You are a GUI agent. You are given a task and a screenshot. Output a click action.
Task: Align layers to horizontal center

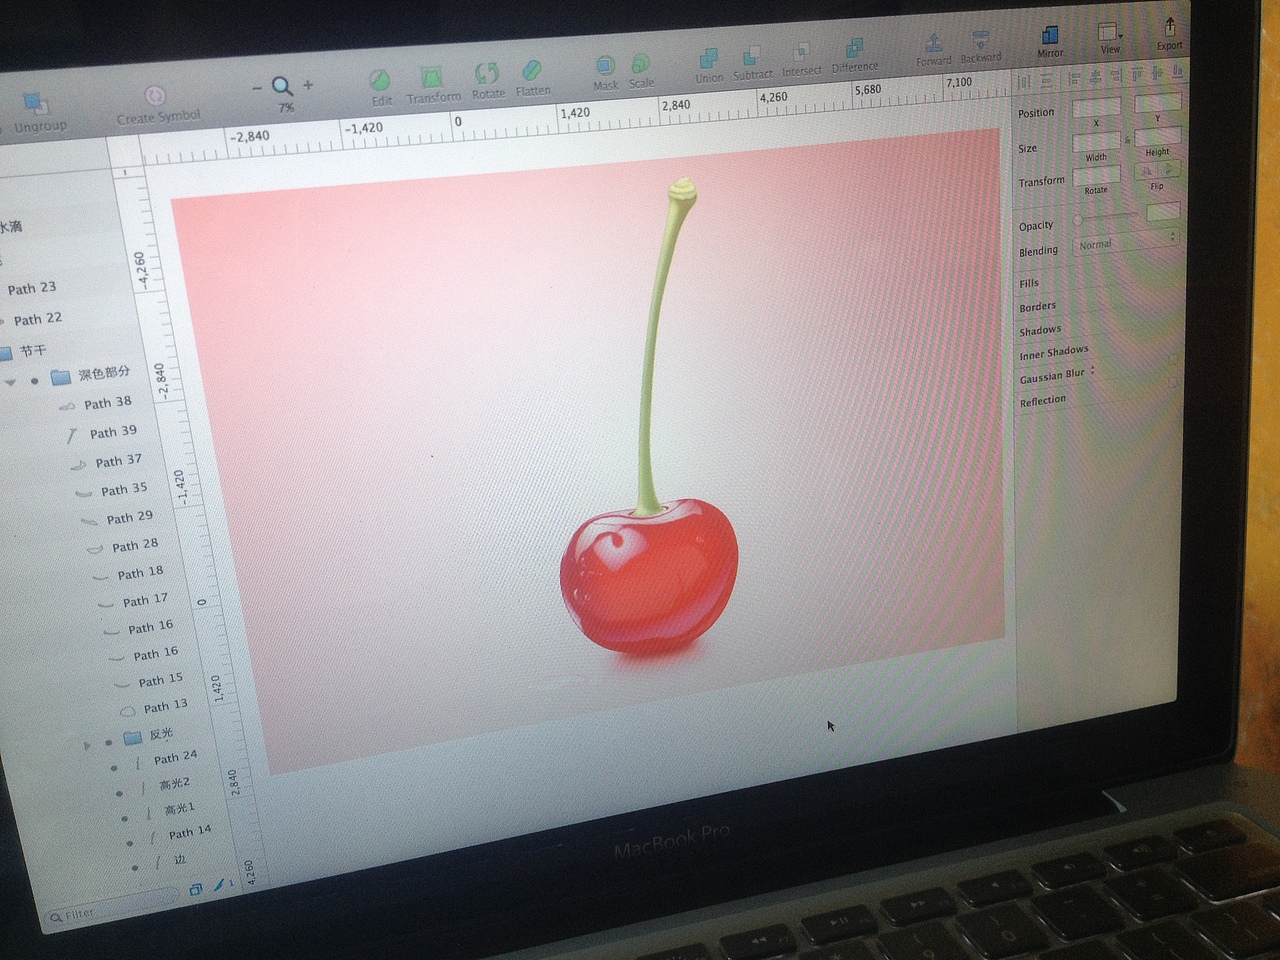[x=1094, y=76]
